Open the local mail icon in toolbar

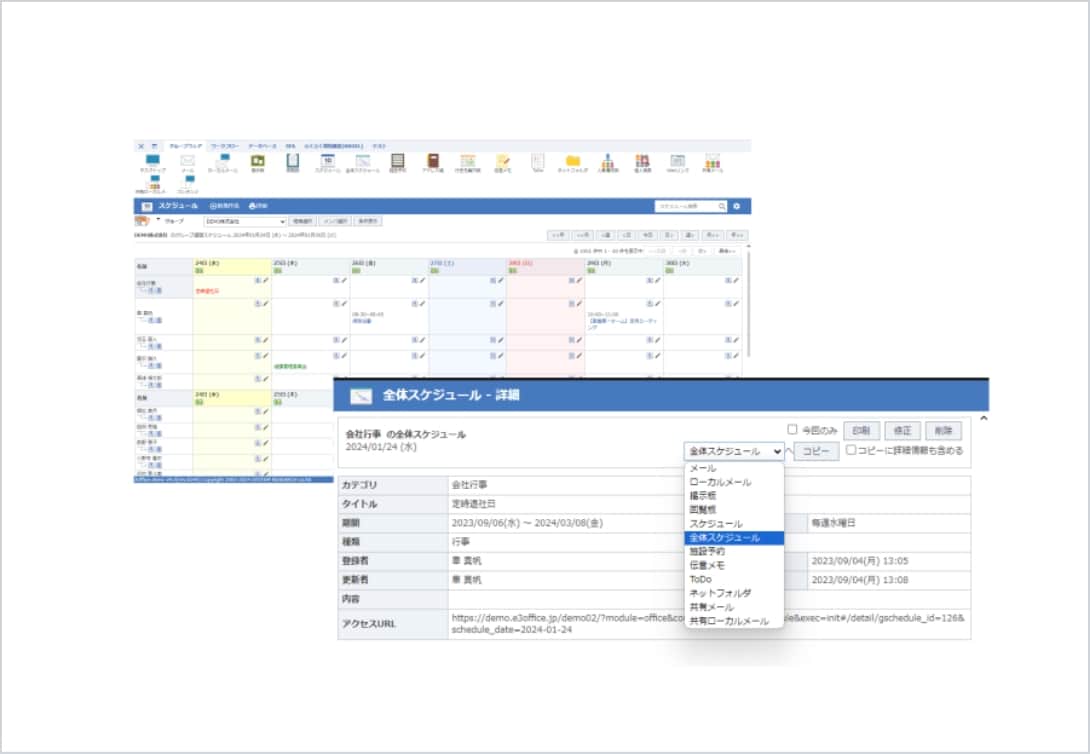click(x=222, y=161)
